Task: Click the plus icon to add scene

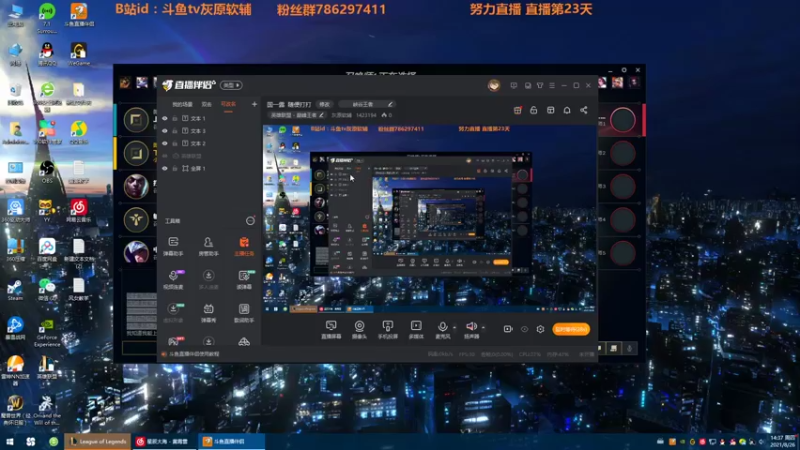Action: [254, 104]
